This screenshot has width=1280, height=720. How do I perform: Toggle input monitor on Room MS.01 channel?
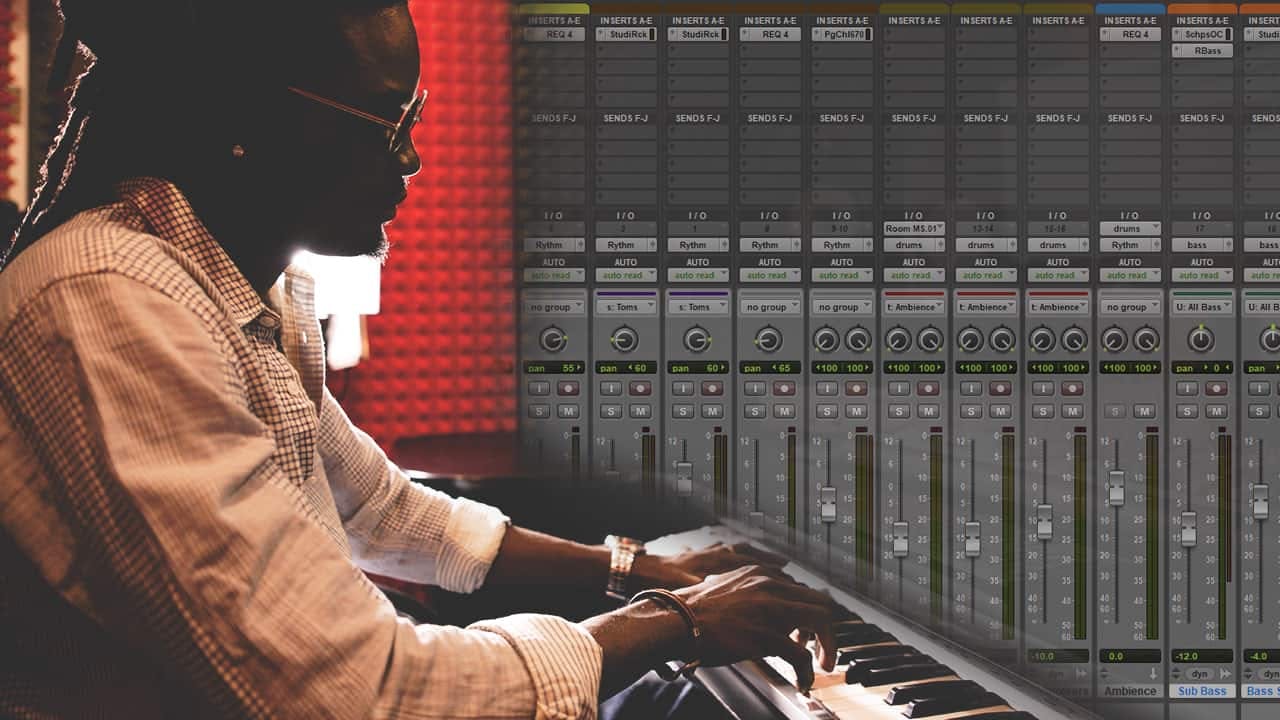[899, 388]
